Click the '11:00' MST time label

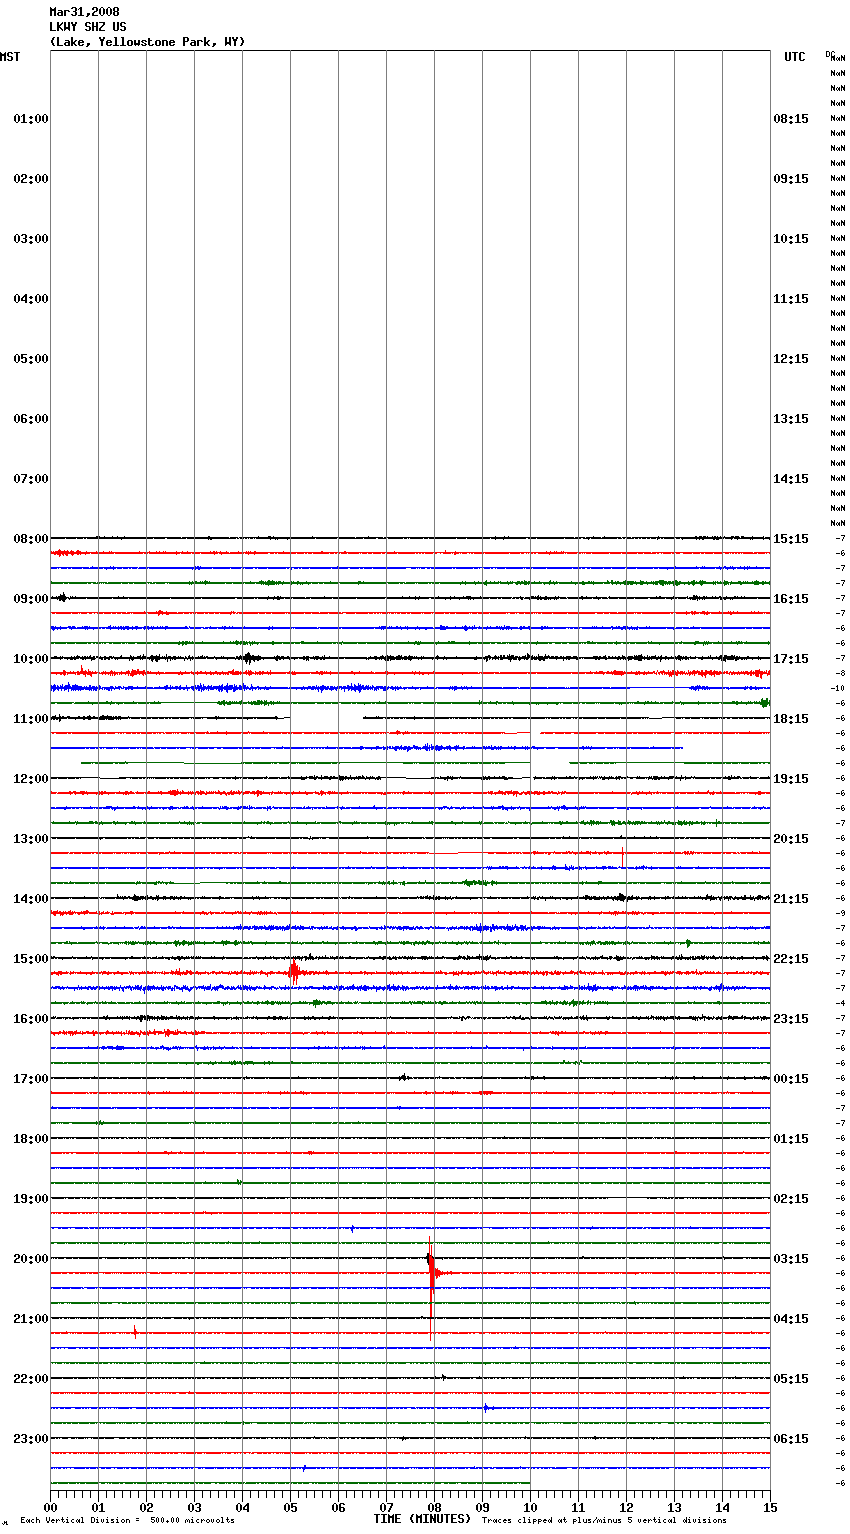click(31, 719)
